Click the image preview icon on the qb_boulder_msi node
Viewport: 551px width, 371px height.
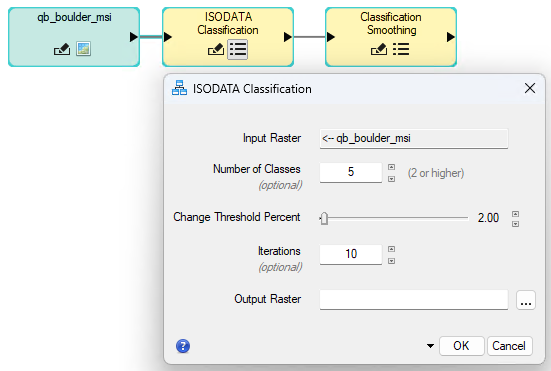tap(84, 49)
